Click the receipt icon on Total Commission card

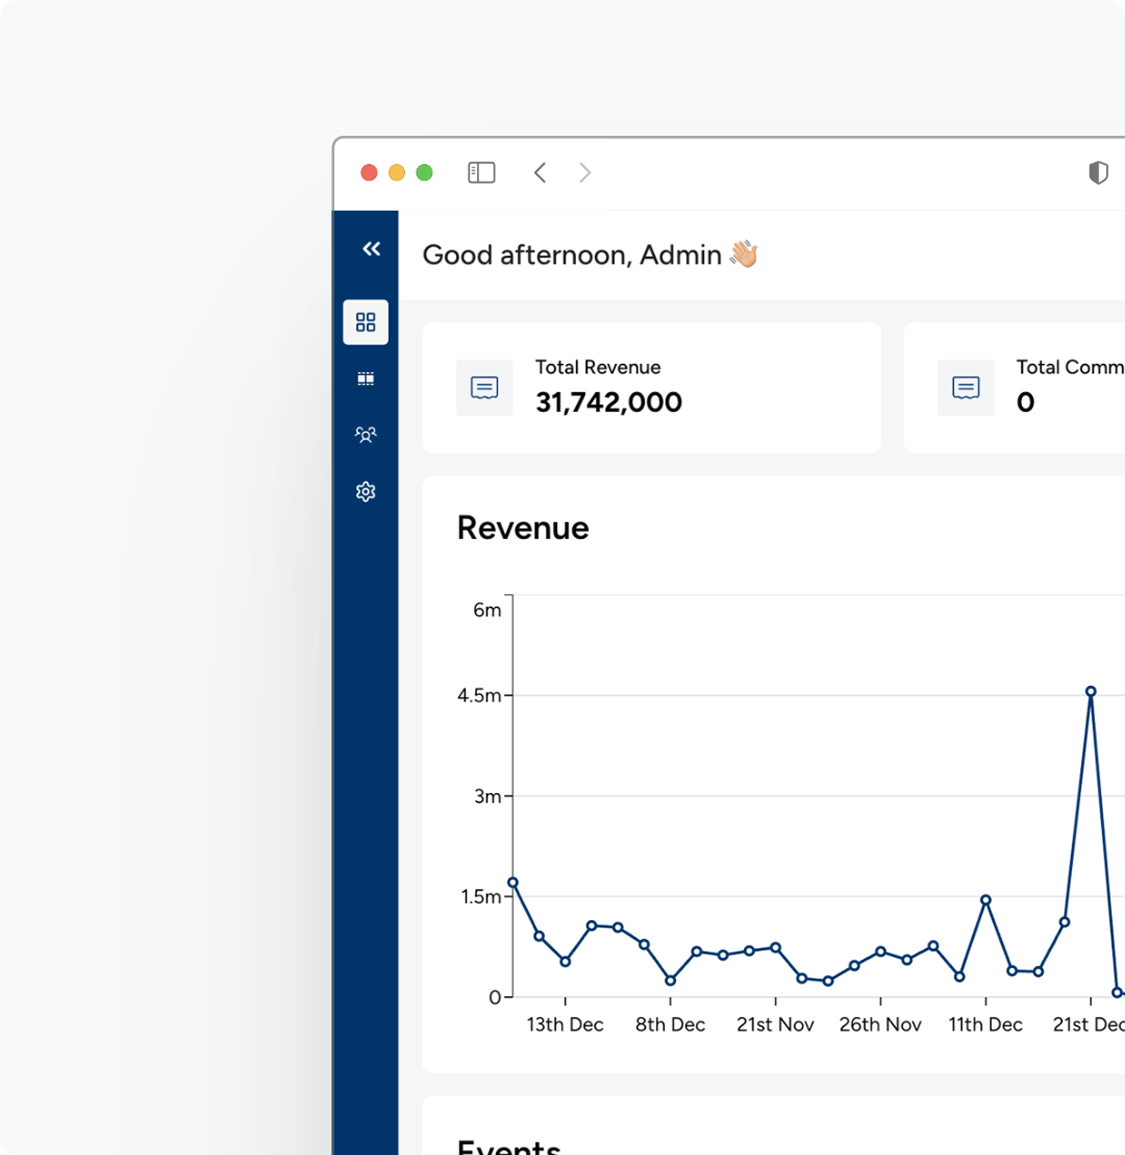(x=966, y=388)
